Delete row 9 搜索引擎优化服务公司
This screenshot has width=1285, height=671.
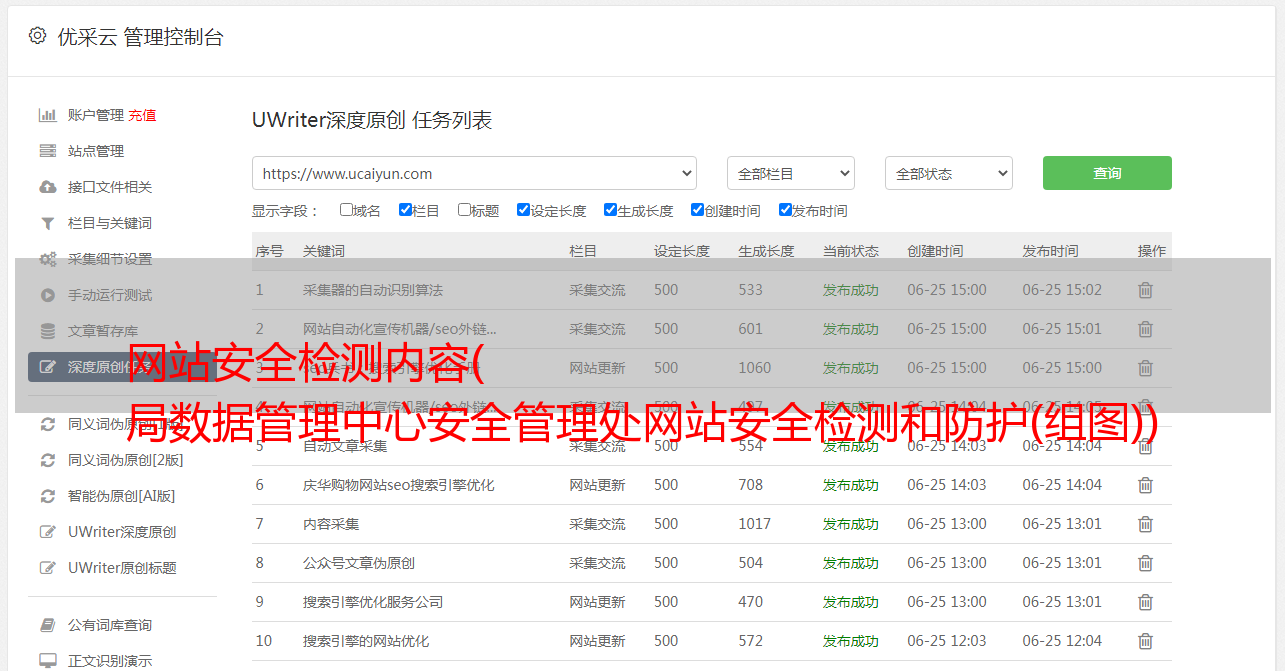[x=1145, y=602]
